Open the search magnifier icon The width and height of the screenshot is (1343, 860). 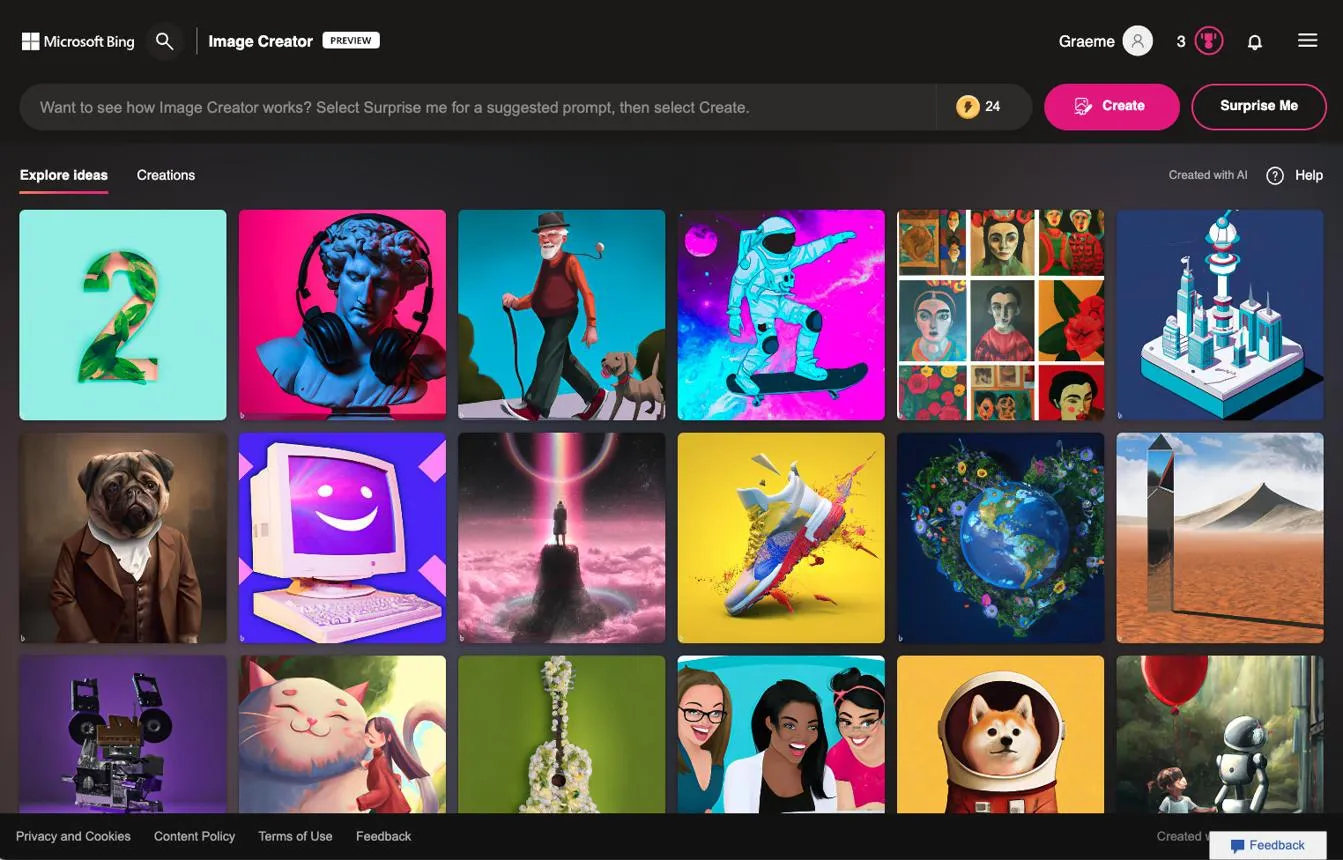165,41
